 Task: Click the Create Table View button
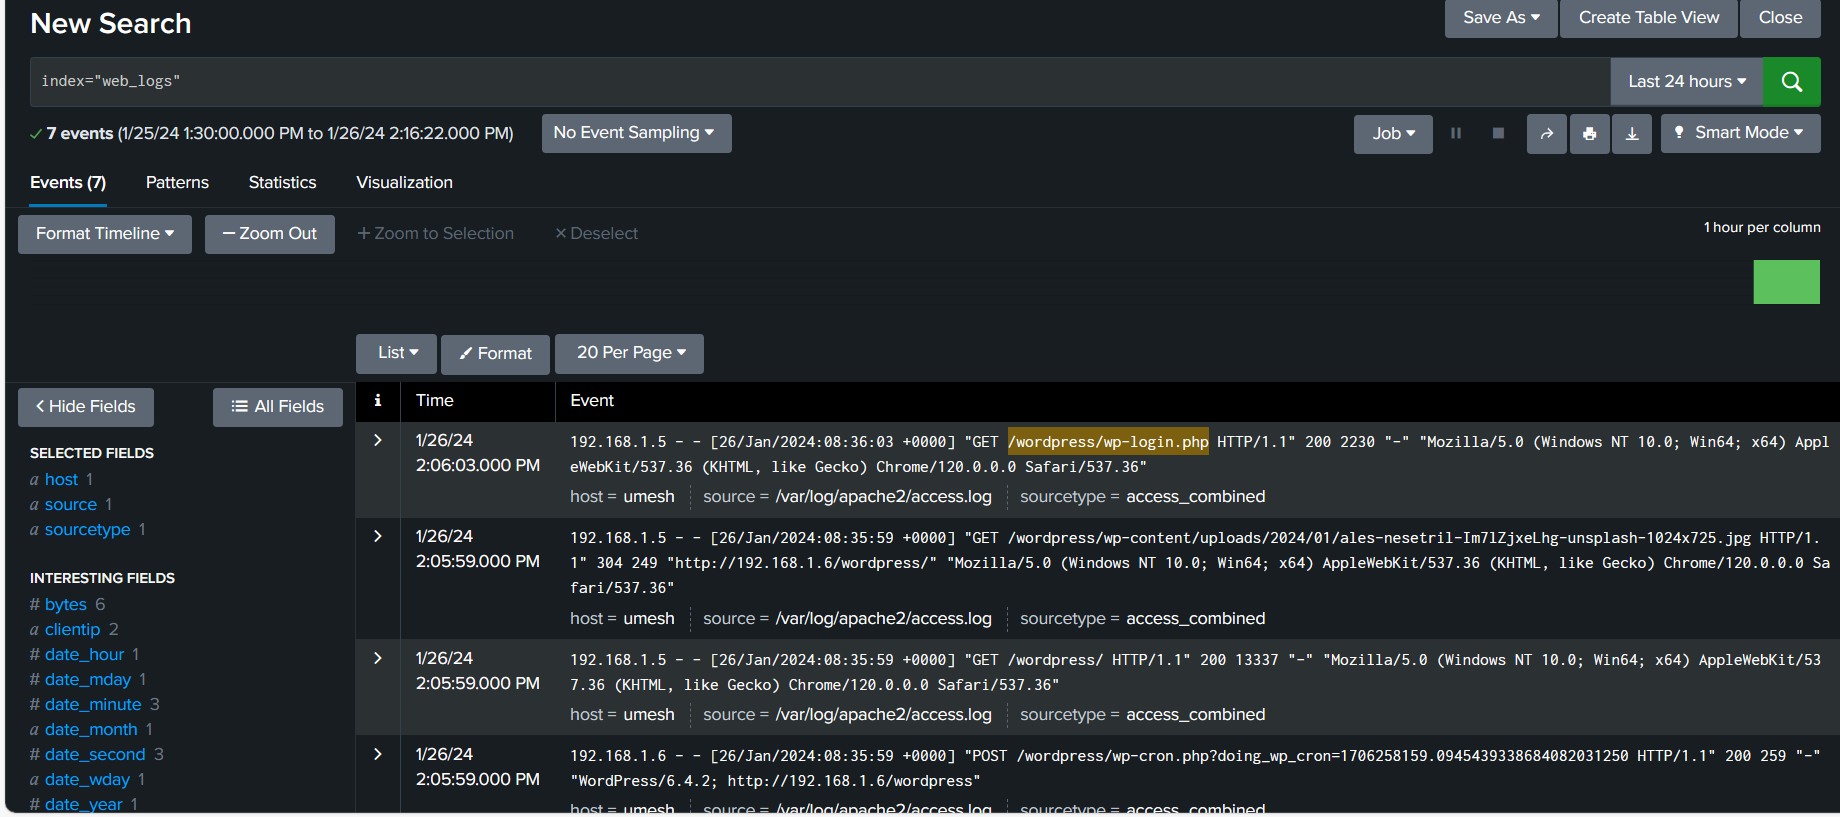click(x=1648, y=18)
